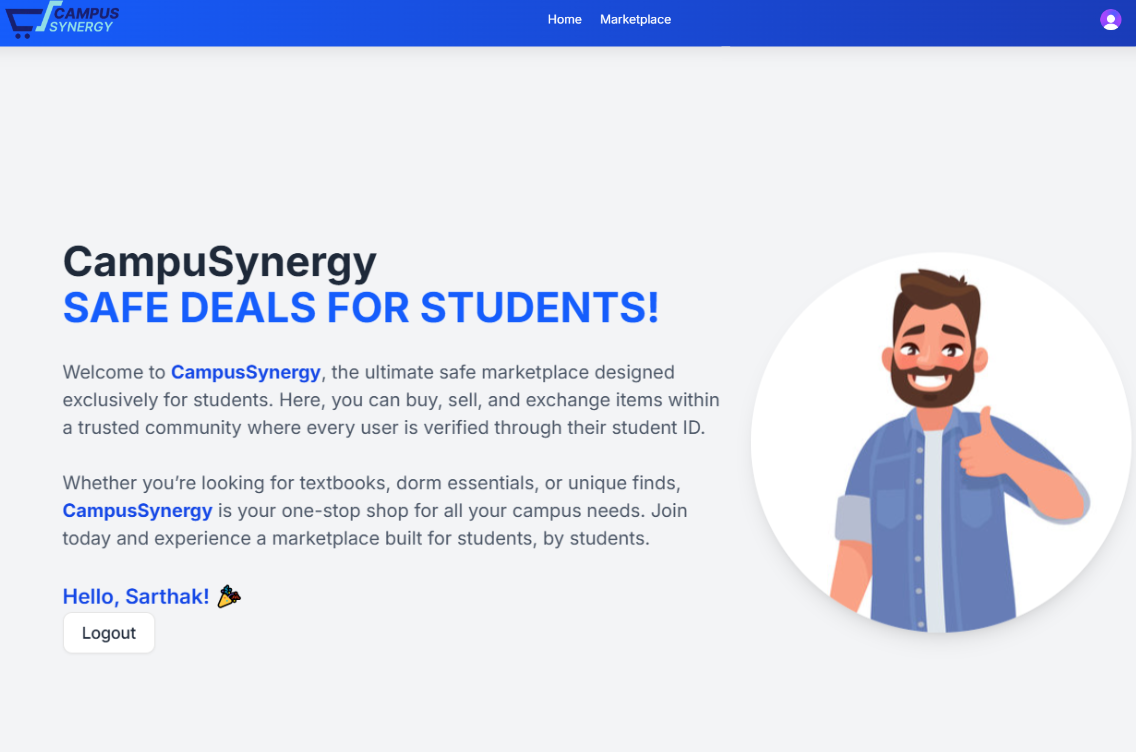Click the thumbs-up man illustration
1136x752 pixels.
[940, 443]
